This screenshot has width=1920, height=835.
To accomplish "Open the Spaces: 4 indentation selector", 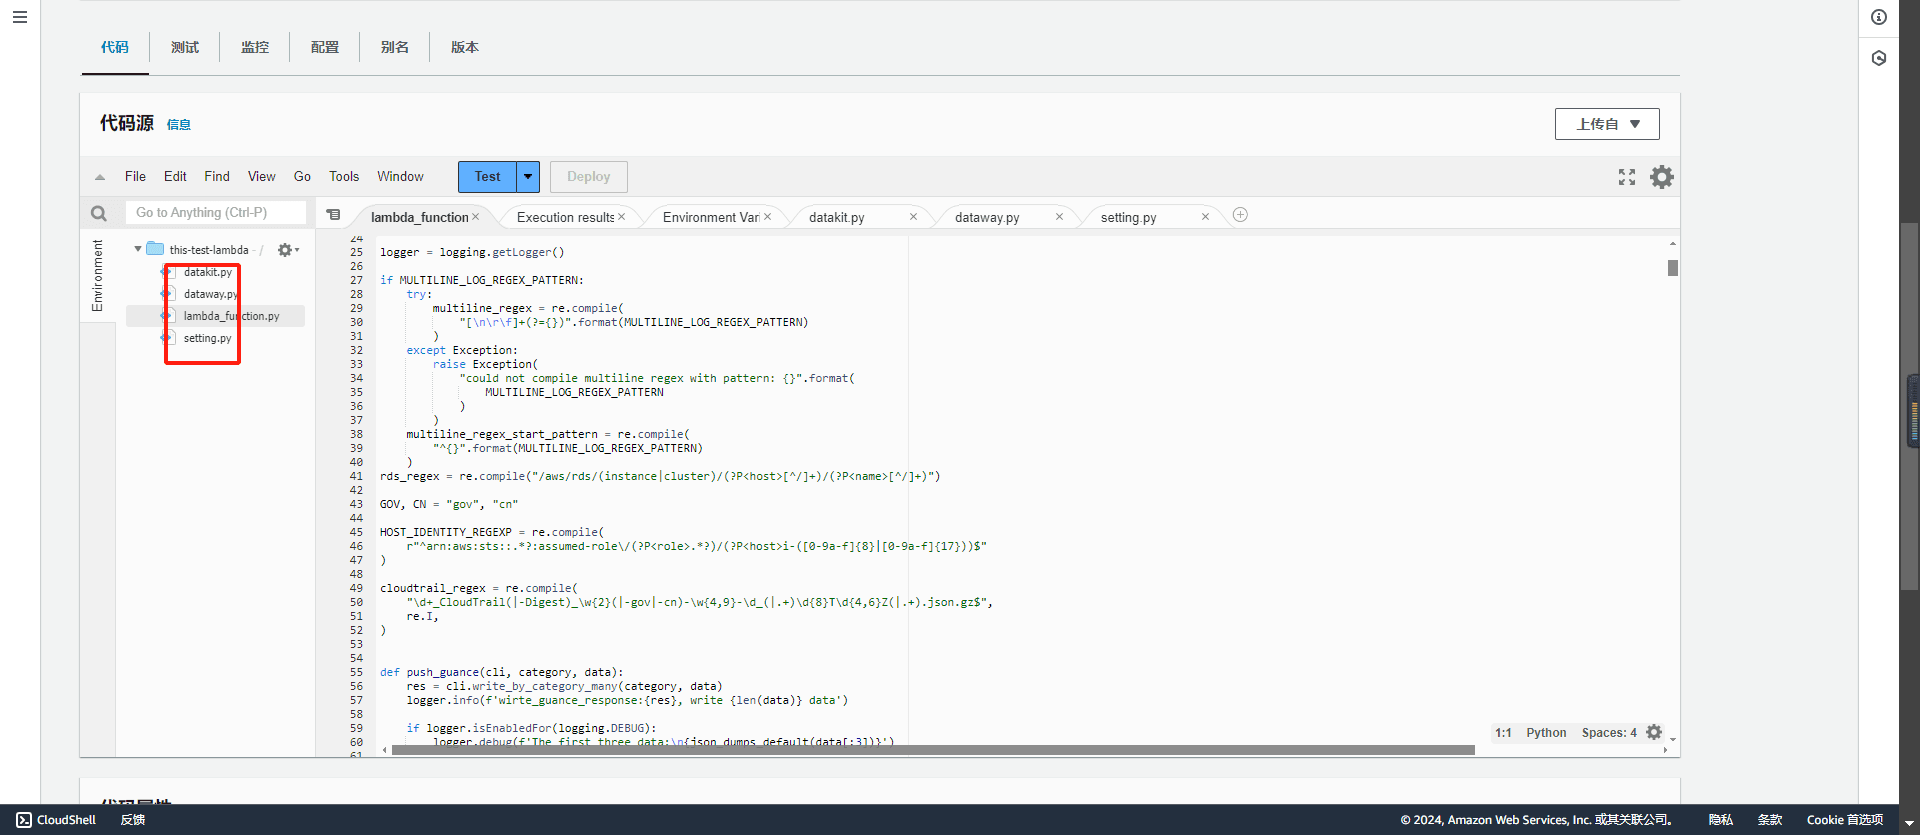I will click(1609, 733).
